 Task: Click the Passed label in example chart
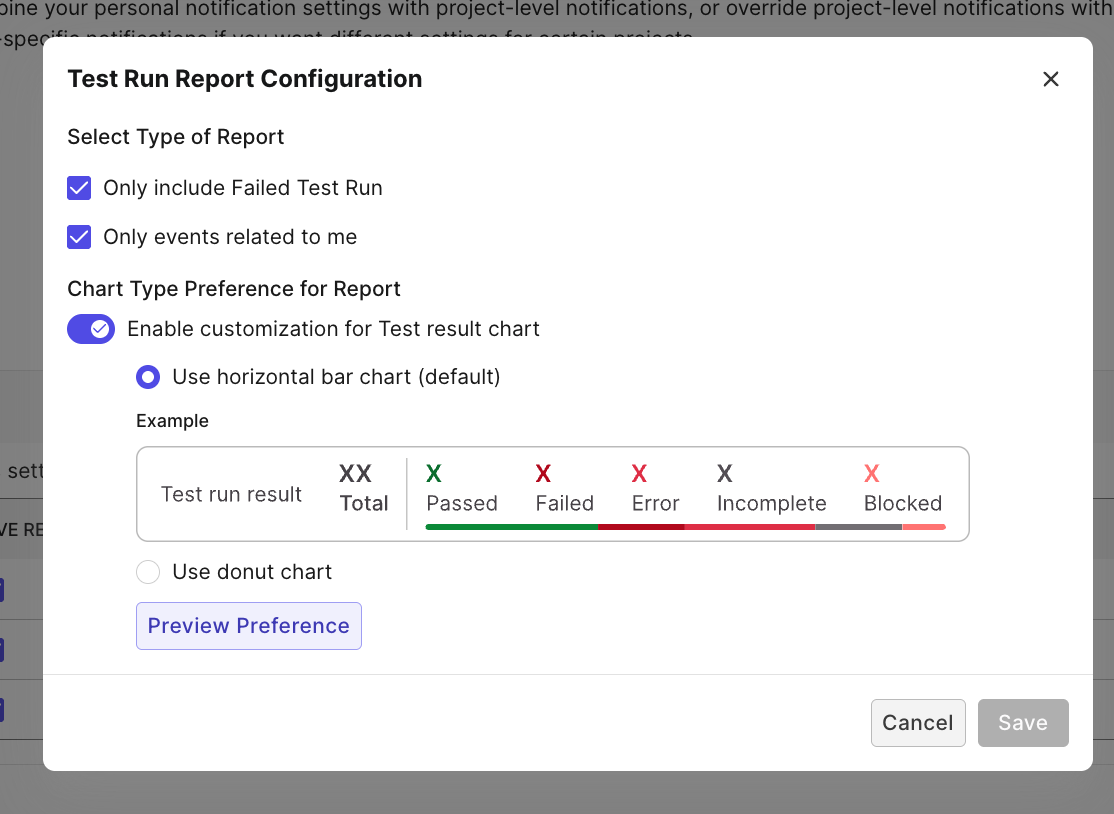(x=462, y=503)
